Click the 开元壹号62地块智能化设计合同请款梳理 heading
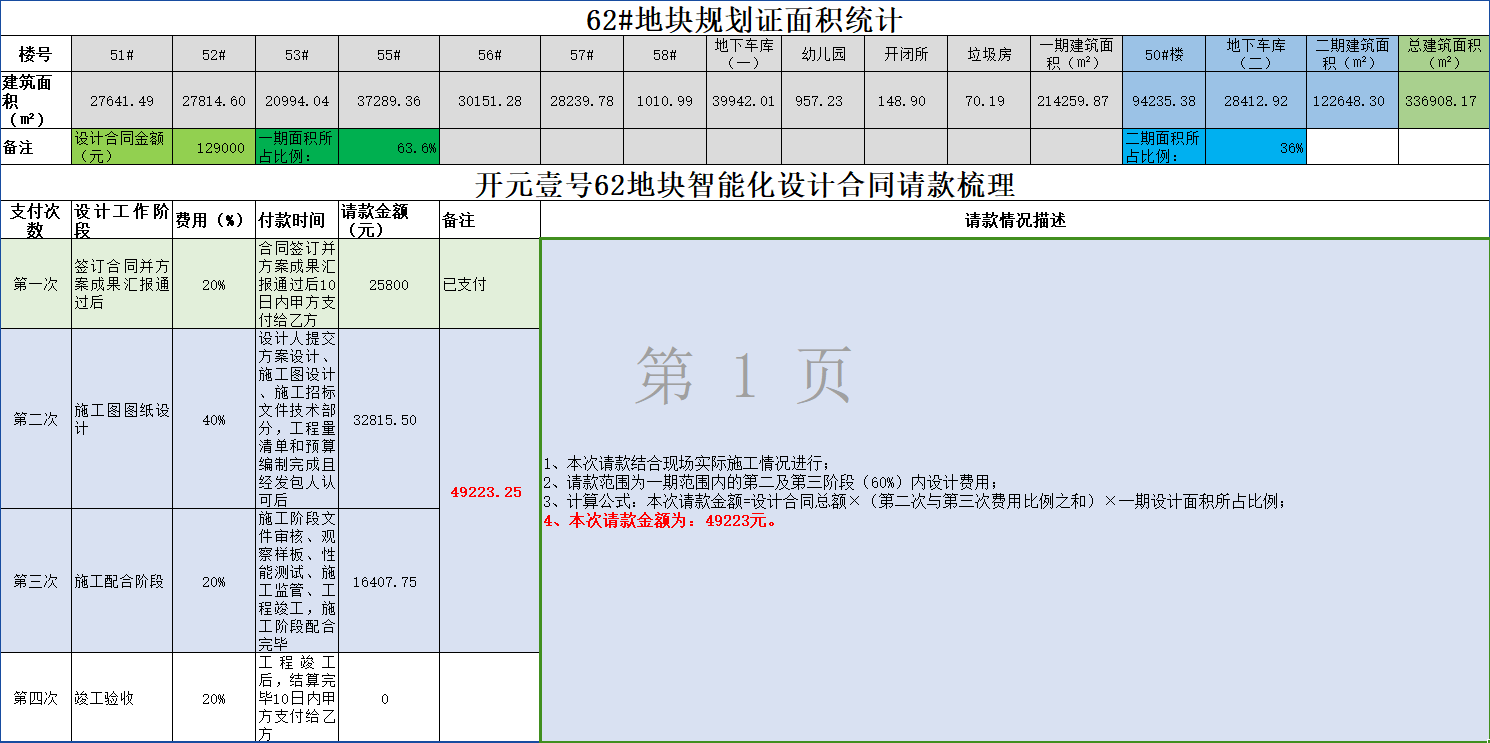 click(x=744, y=185)
